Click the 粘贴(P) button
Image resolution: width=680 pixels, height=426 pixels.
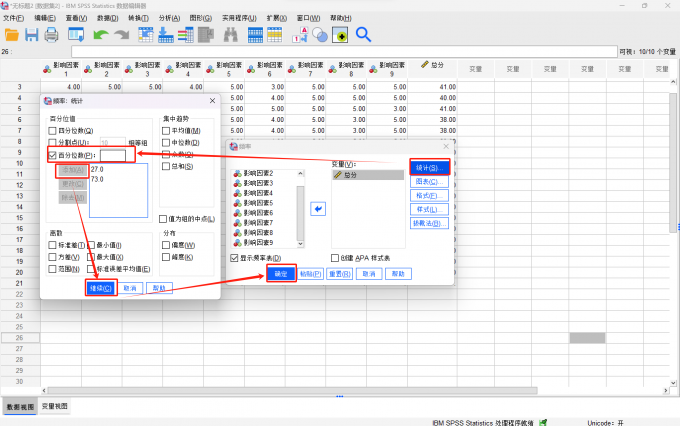point(311,274)
